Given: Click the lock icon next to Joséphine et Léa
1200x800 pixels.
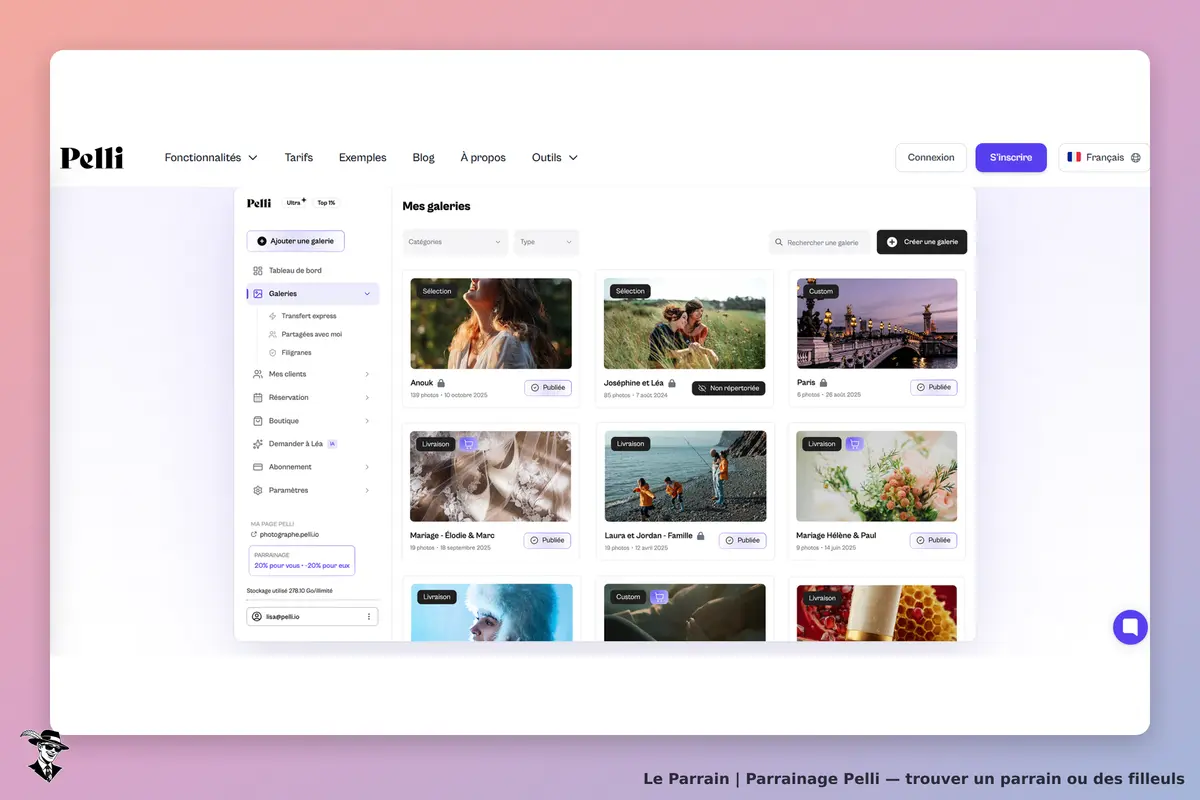Looking at the screenshot, I should click(x=672, y=383).
